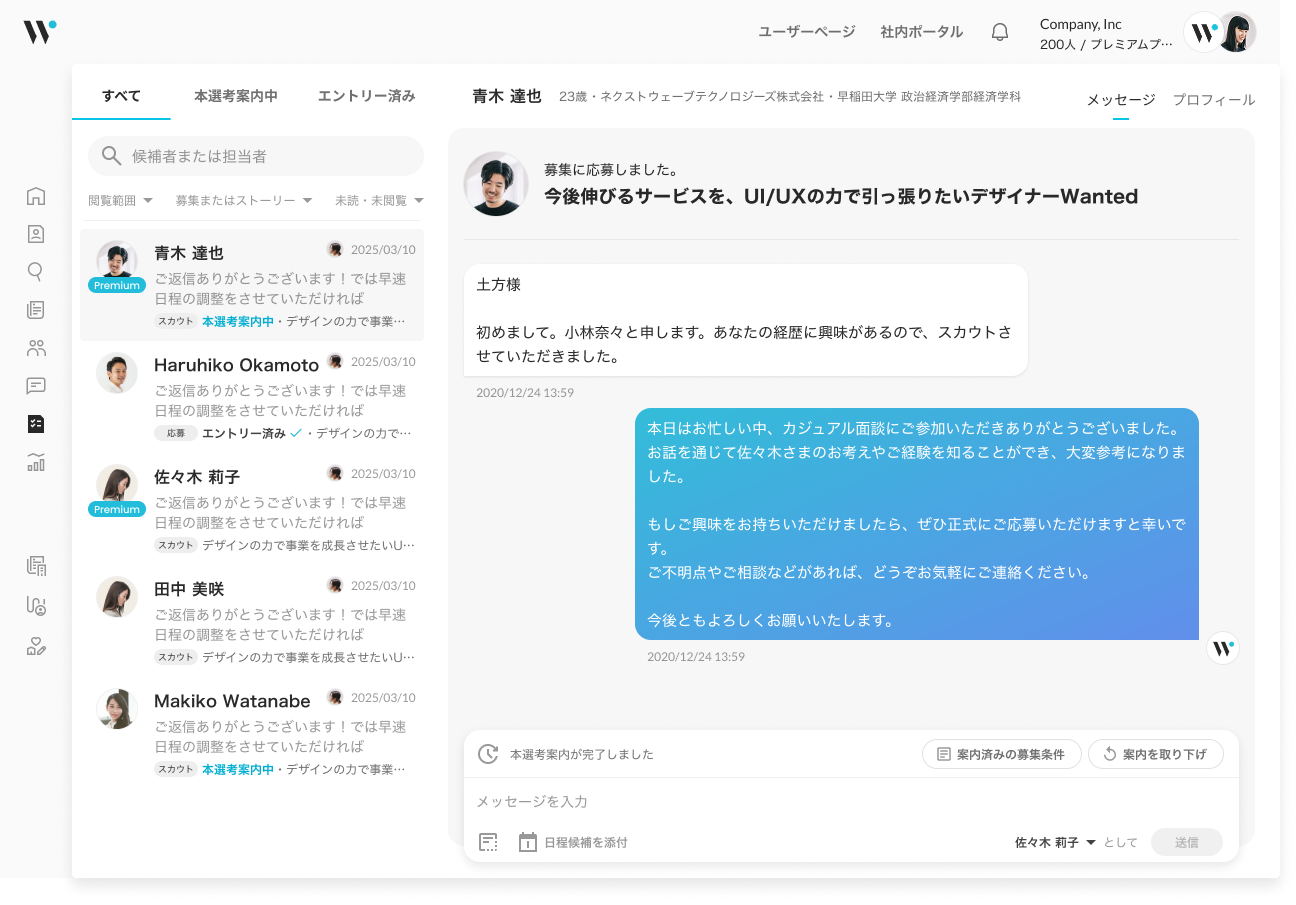The width and height of the screenshot is (1296, 905).
Task: Select the dark task-list icon in the sidebar
Action: coord(36,424)
